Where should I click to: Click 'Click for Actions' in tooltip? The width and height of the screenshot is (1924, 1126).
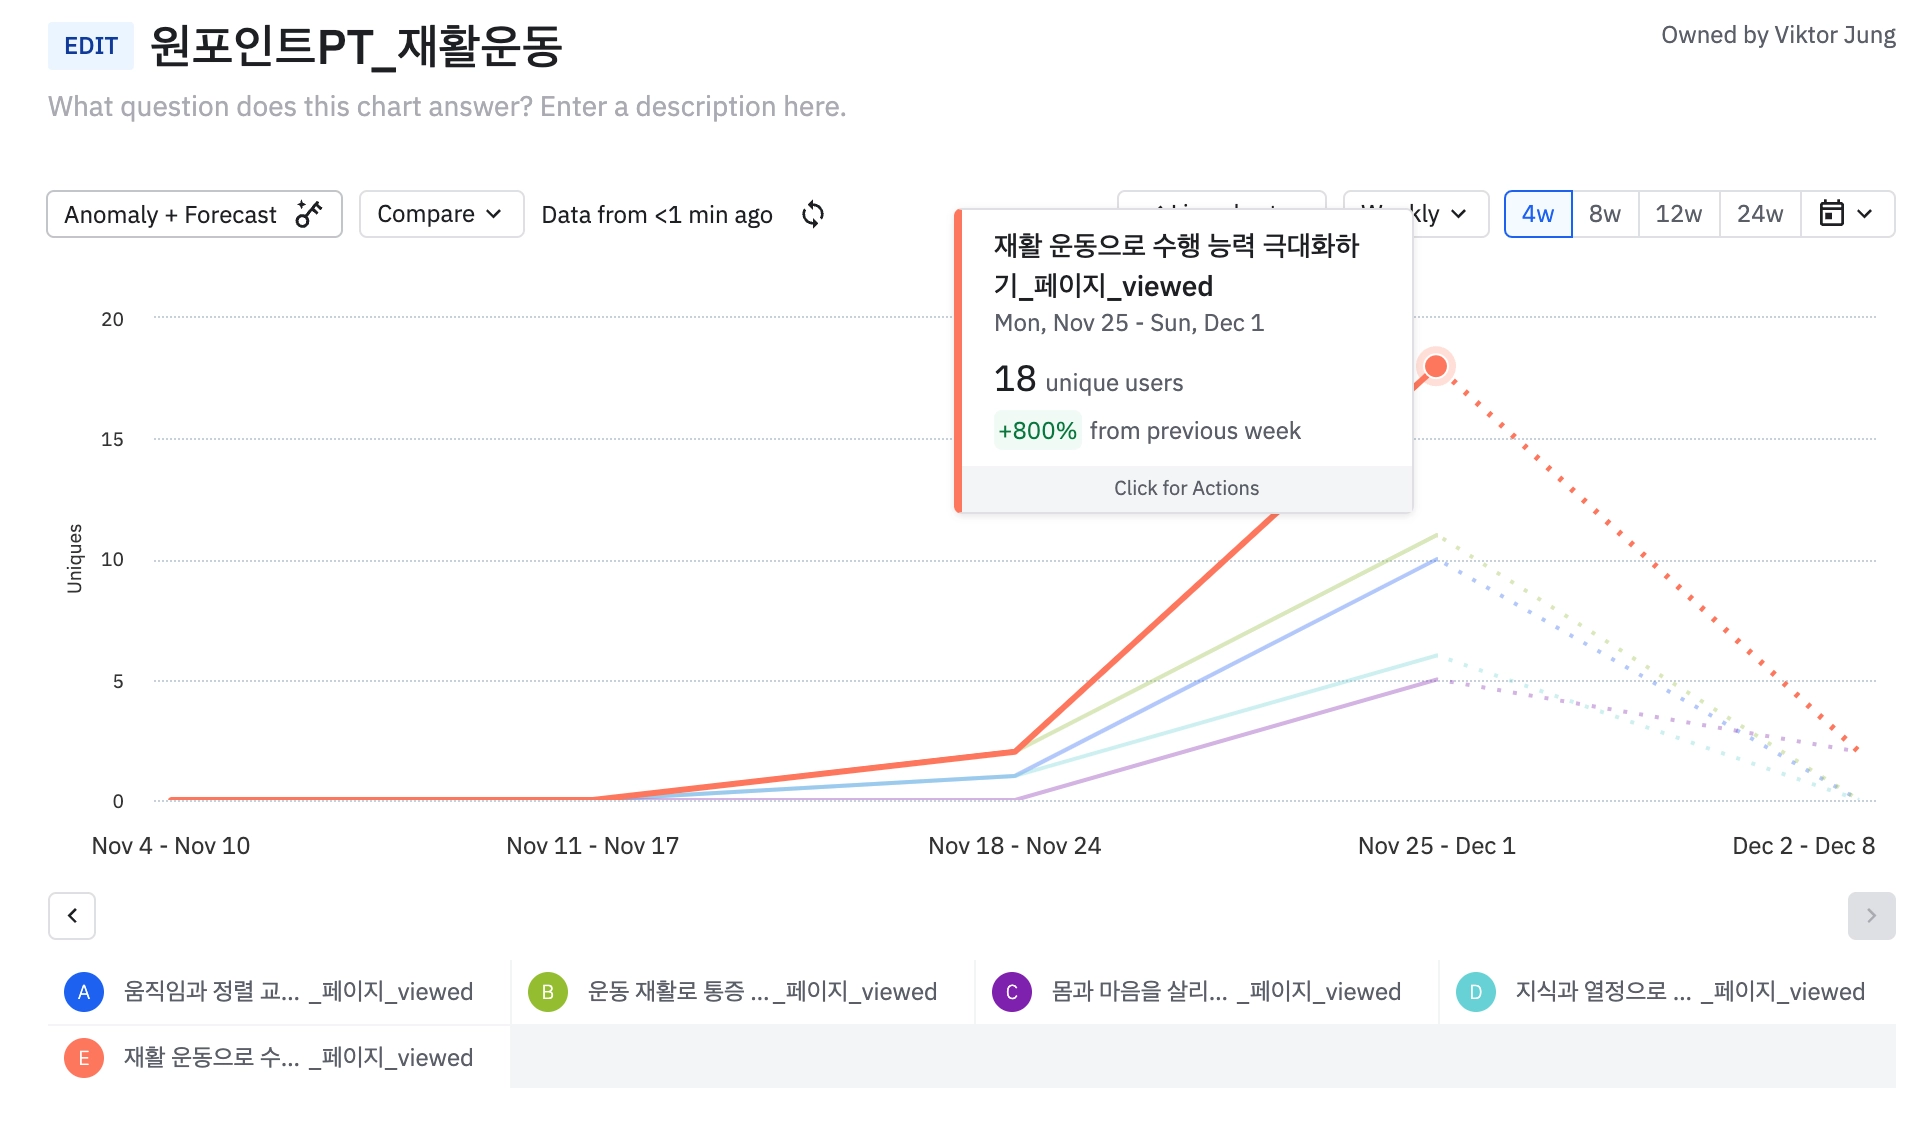pos(1186,488)
